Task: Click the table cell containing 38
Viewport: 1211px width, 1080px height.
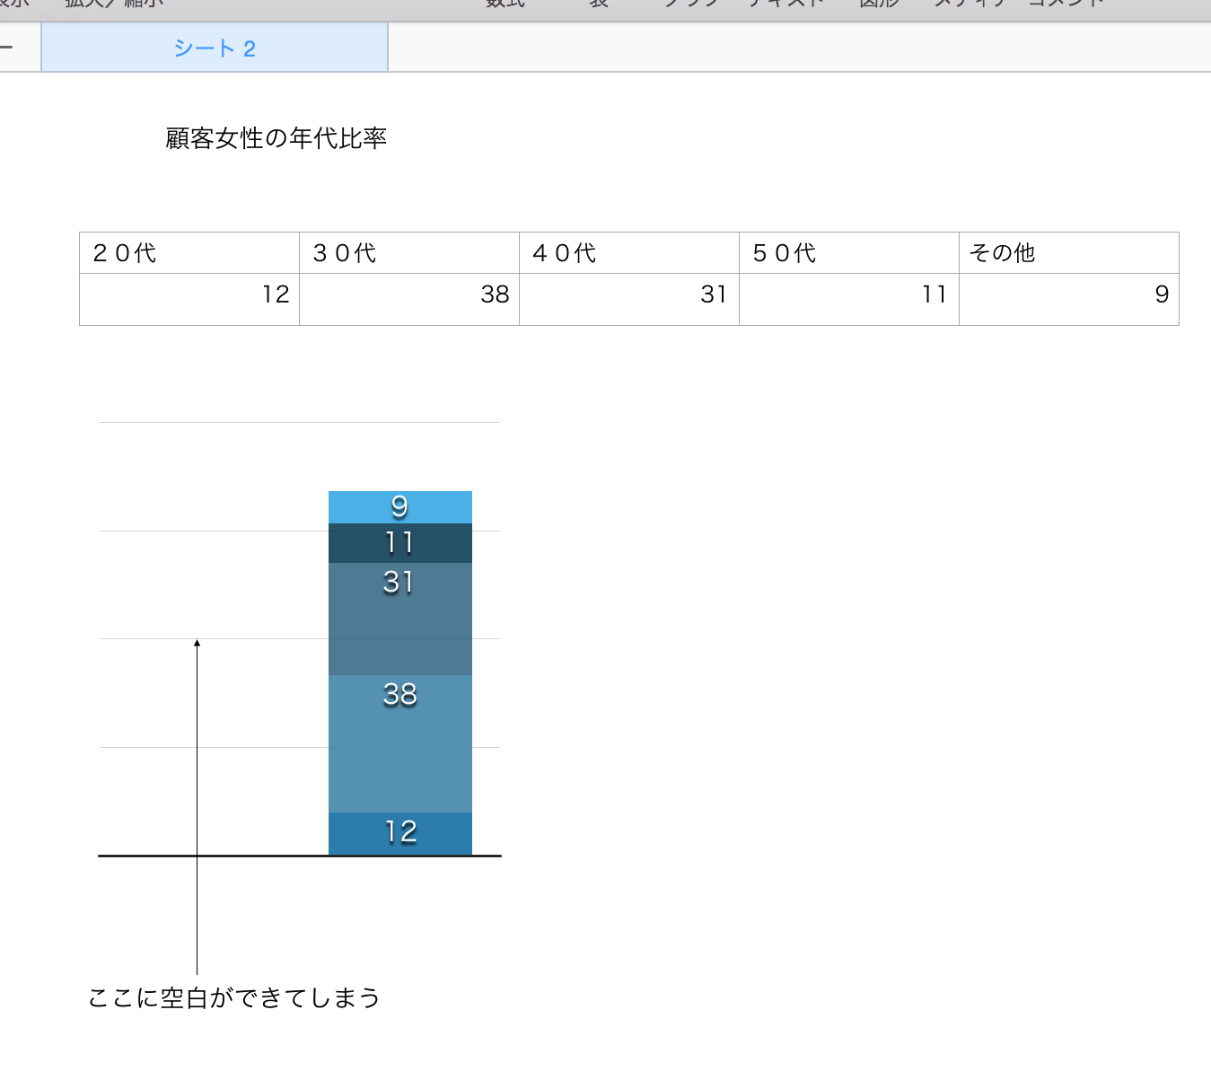Action: (x=409, y=299)
